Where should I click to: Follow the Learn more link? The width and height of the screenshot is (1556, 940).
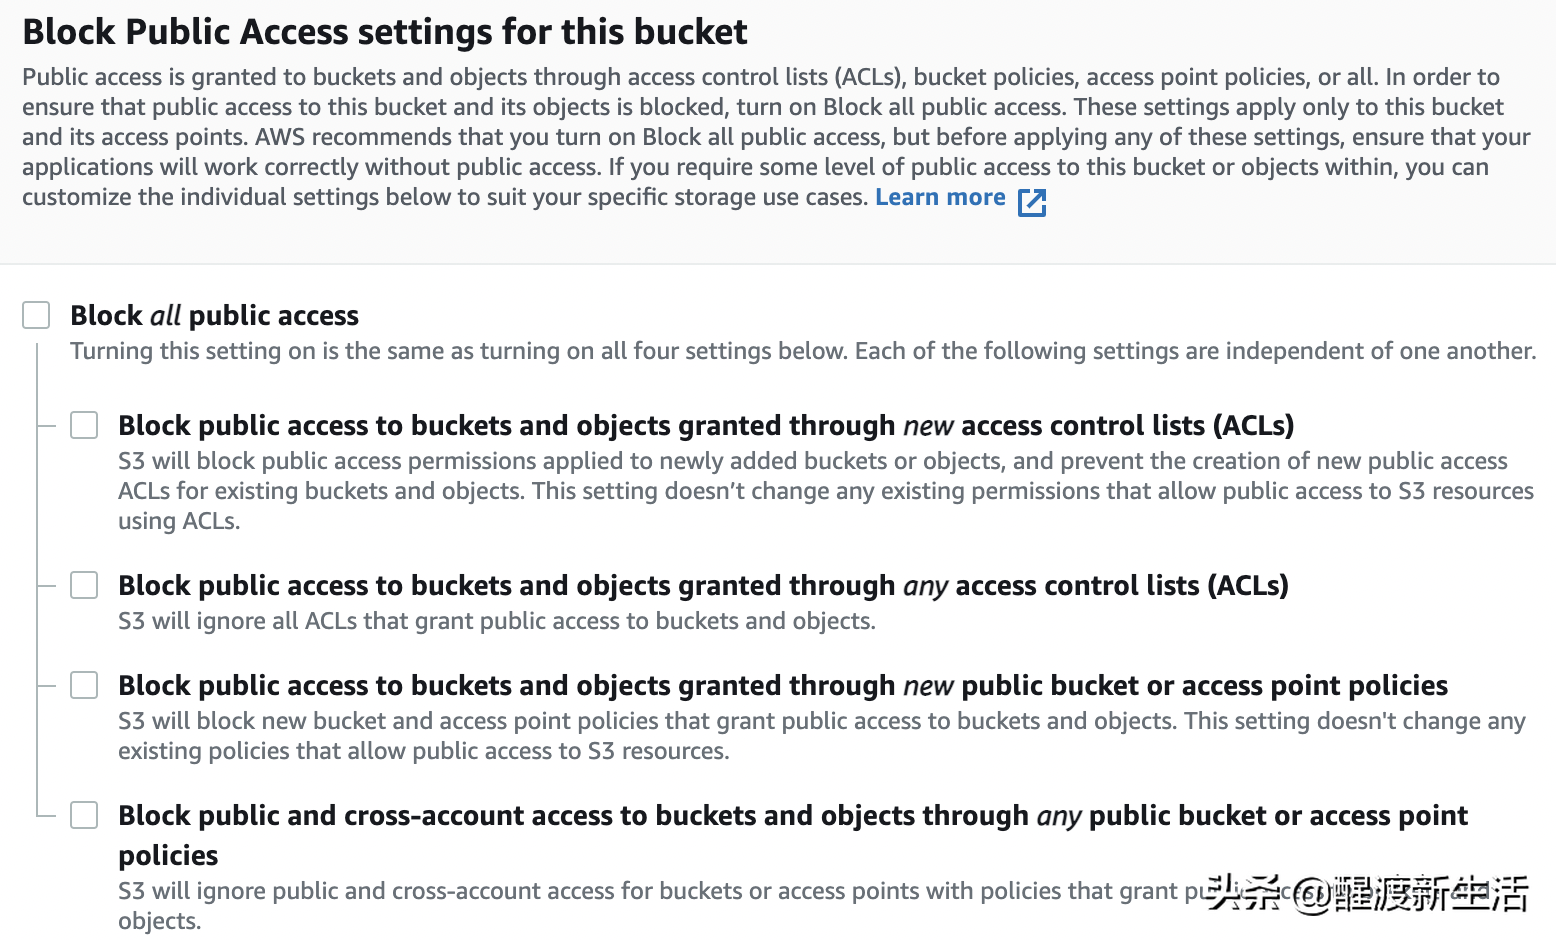940,197
